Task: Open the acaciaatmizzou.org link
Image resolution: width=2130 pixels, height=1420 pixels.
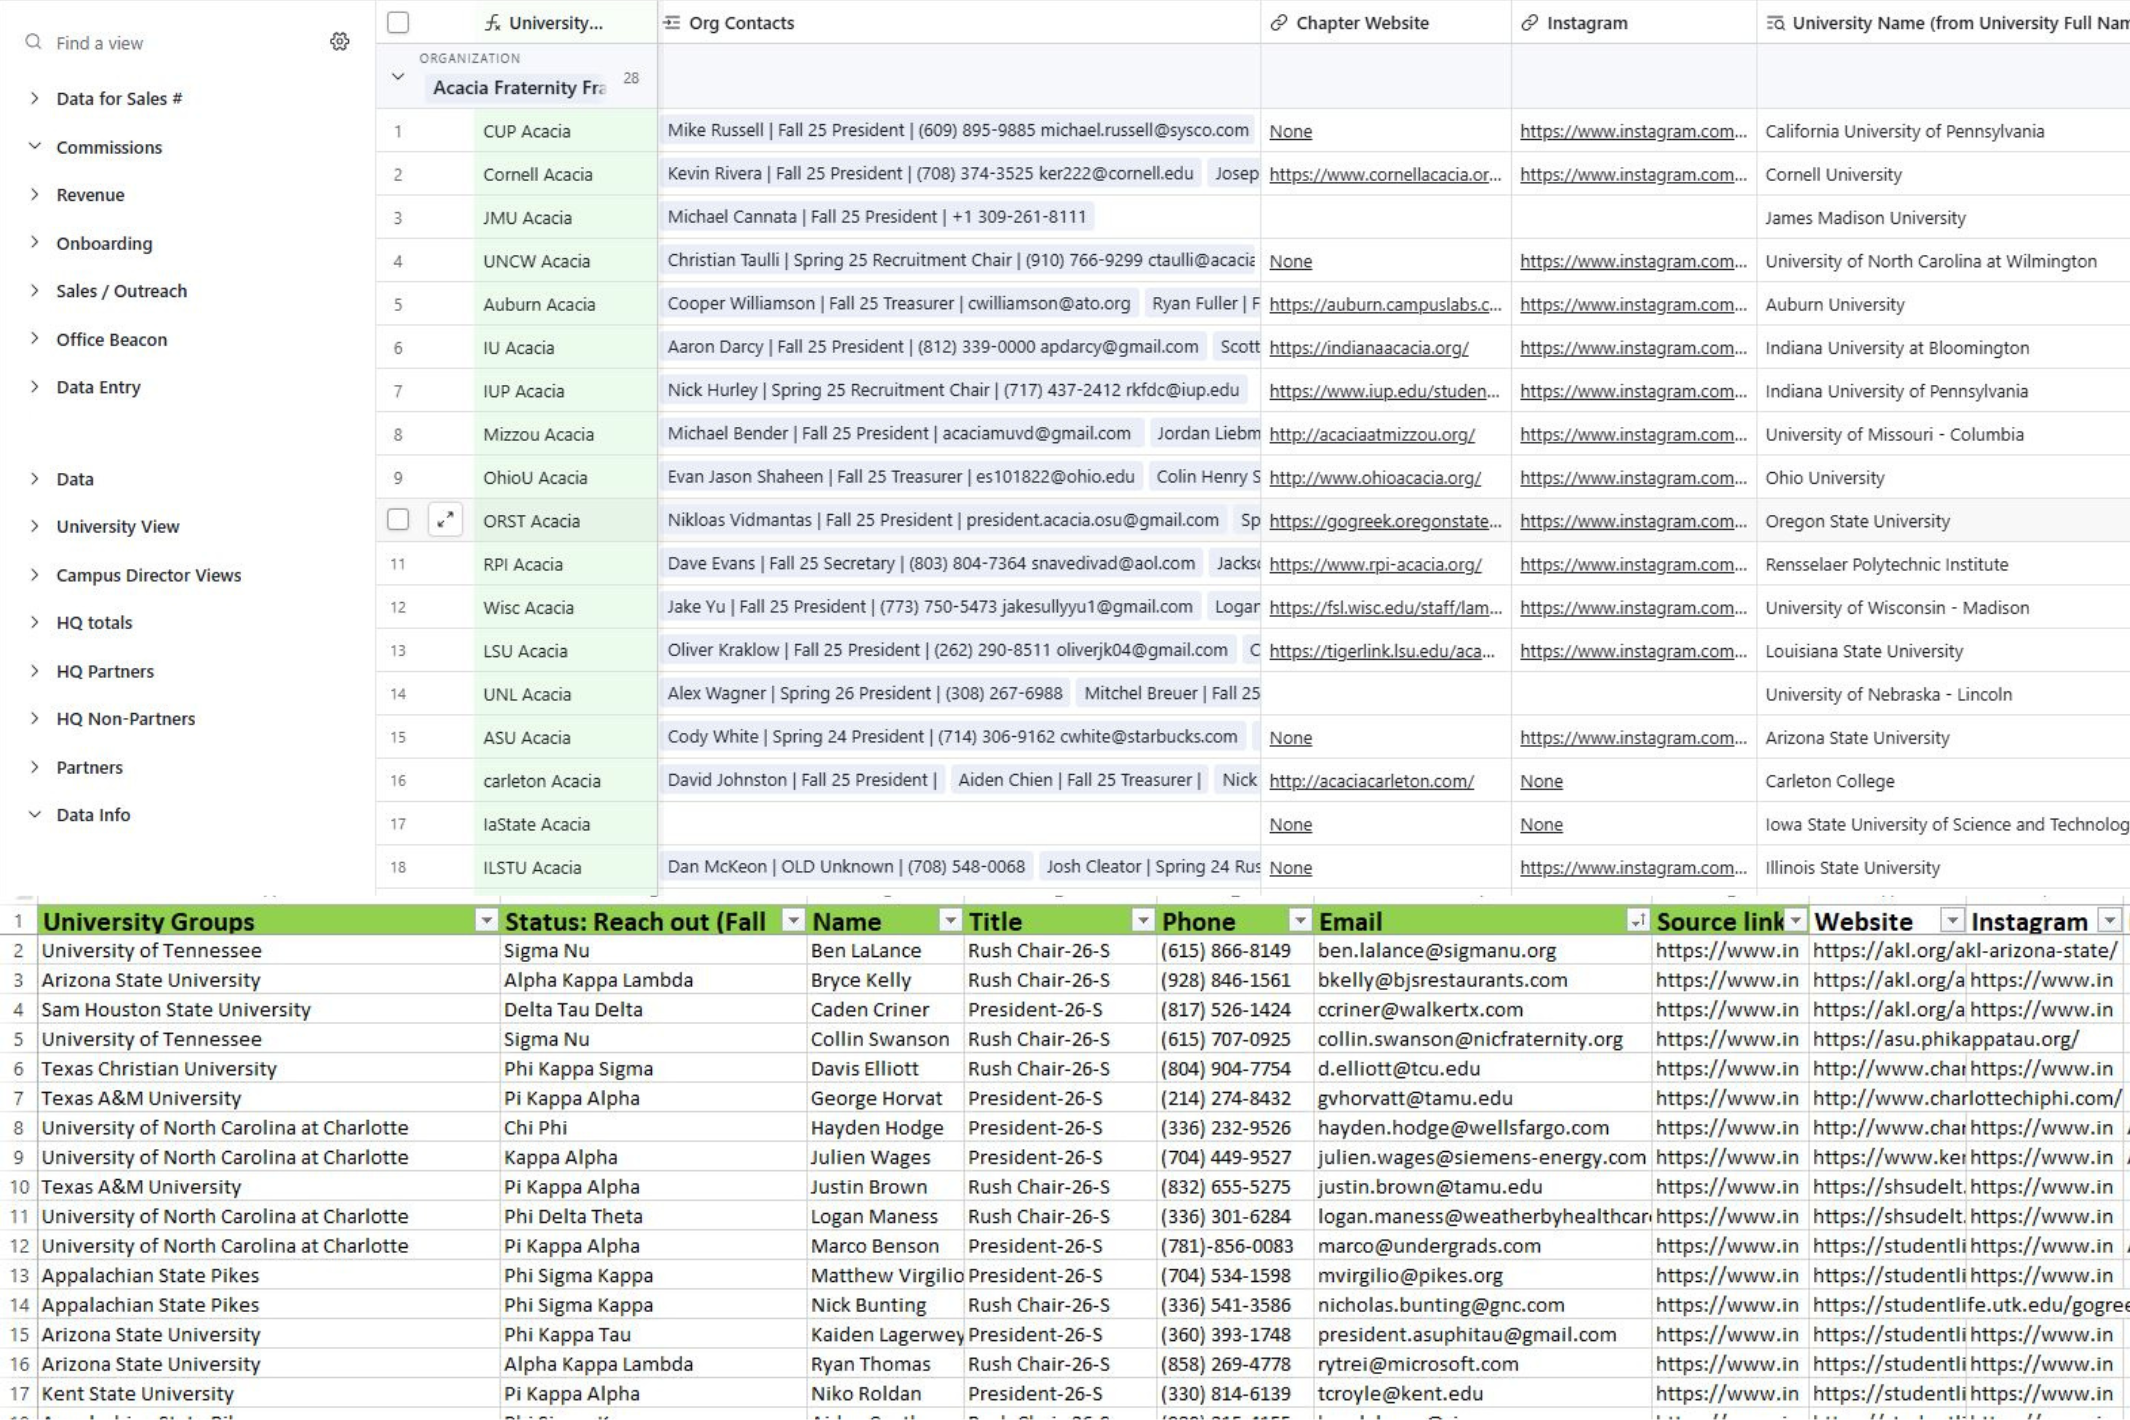Action: [x=1372, y=434]
